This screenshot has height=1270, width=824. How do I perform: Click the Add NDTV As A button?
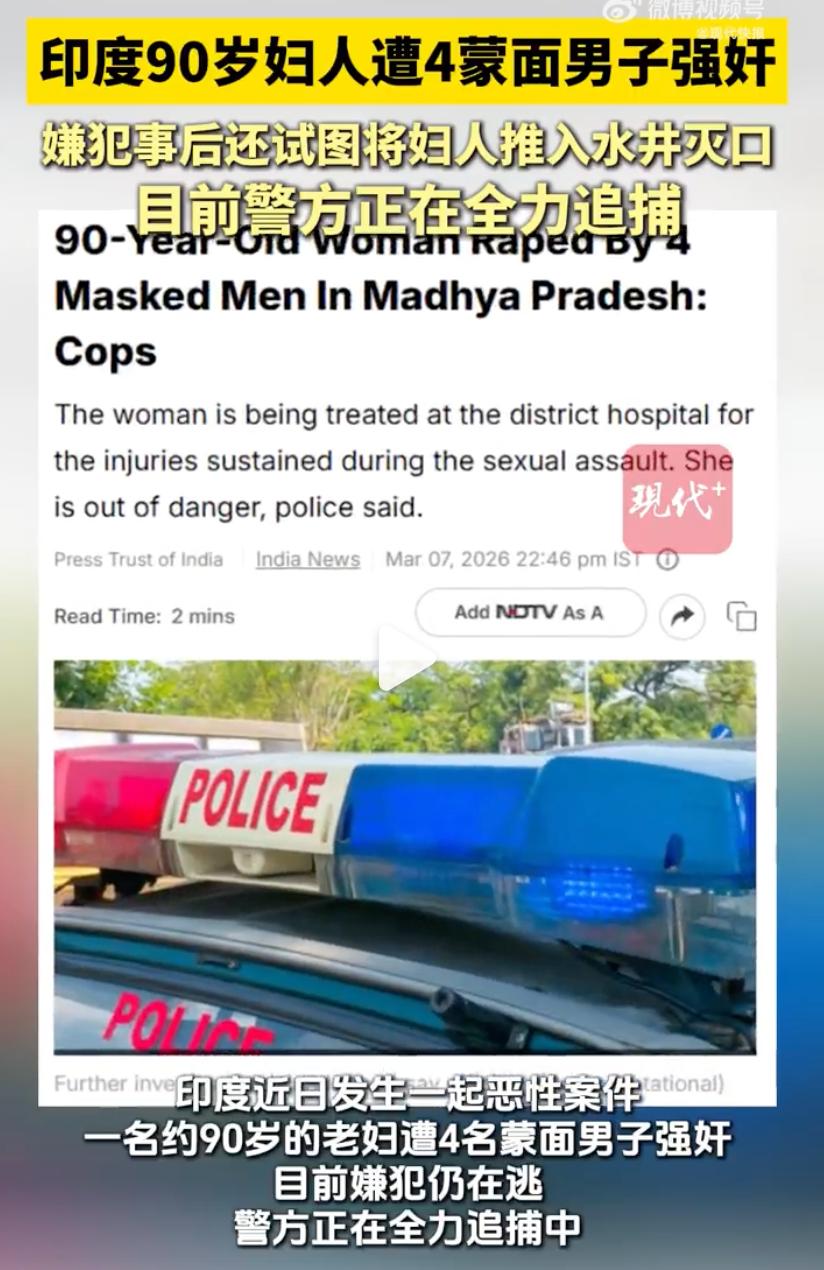531,612
